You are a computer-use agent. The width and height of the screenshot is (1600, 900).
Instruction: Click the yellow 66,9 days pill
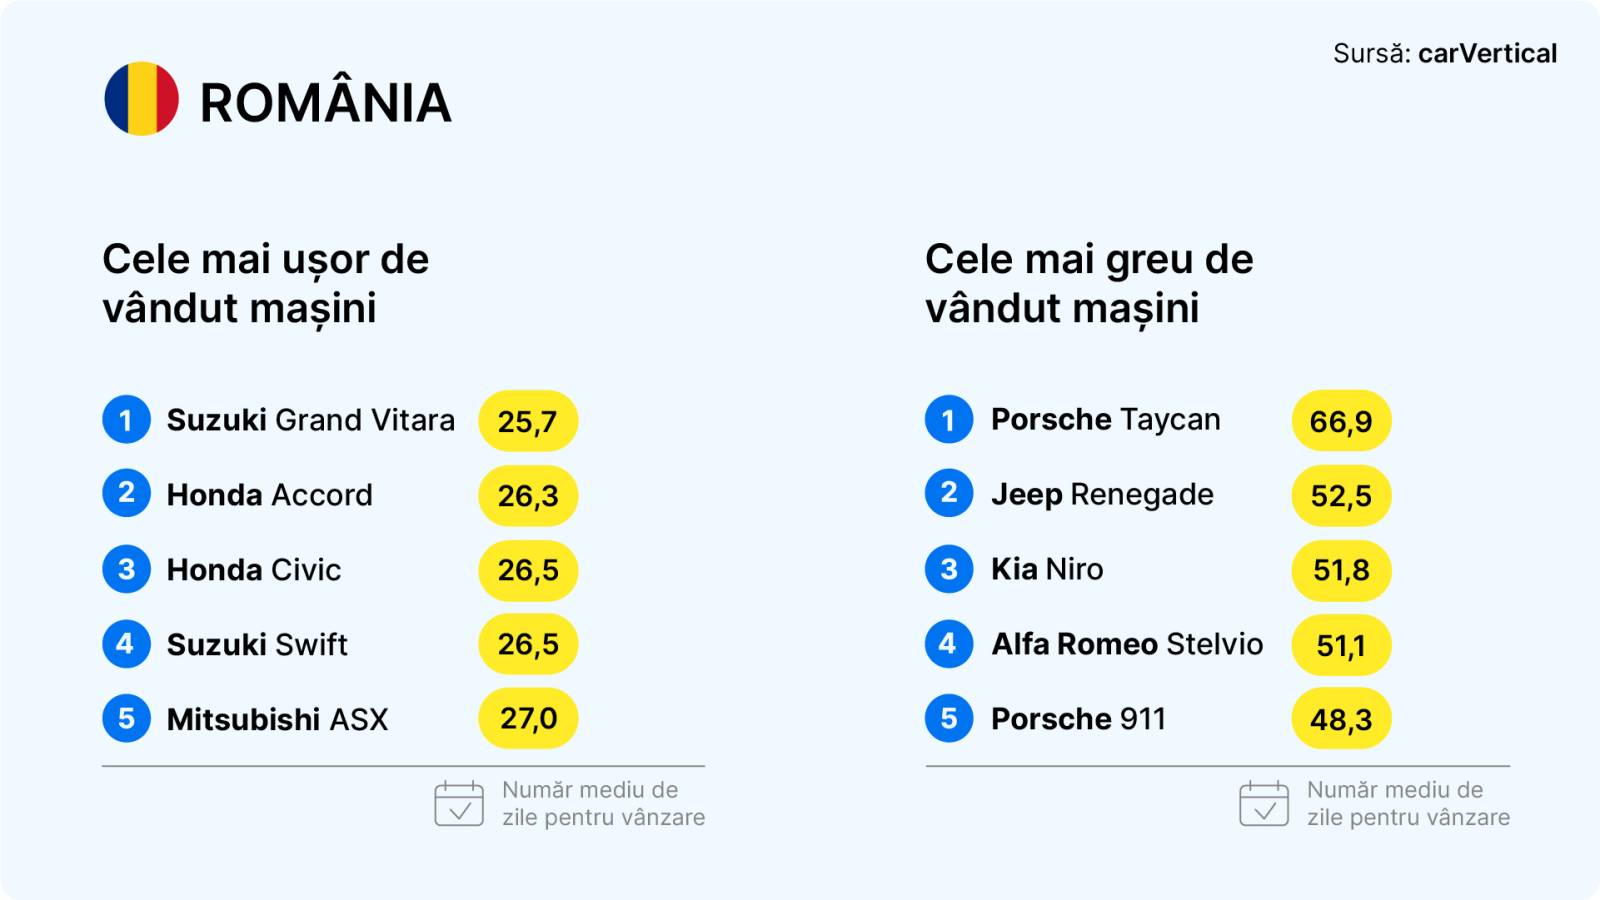point(1341,421)
